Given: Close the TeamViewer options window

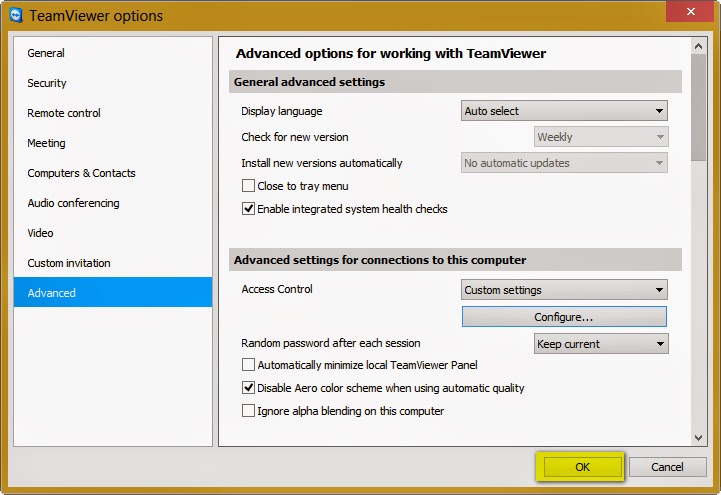Looking at the screenshot, I should (690, 11).
